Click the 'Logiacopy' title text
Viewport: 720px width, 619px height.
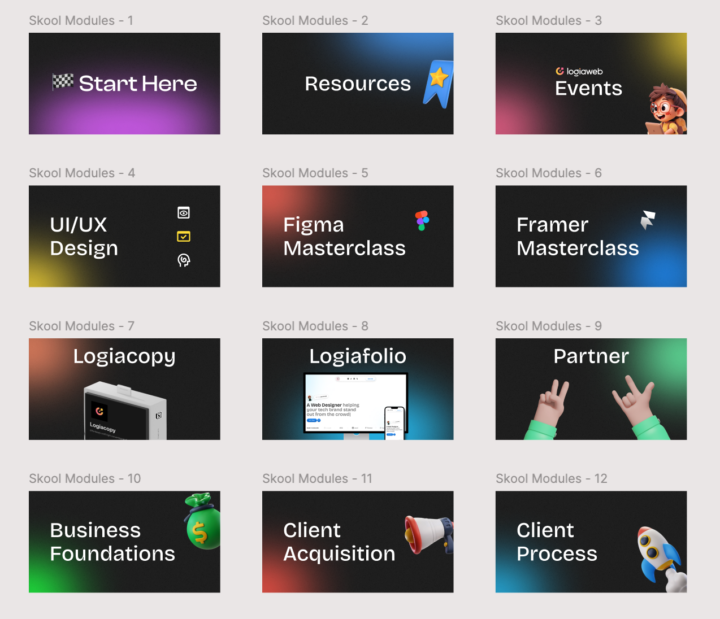(124, 356)
